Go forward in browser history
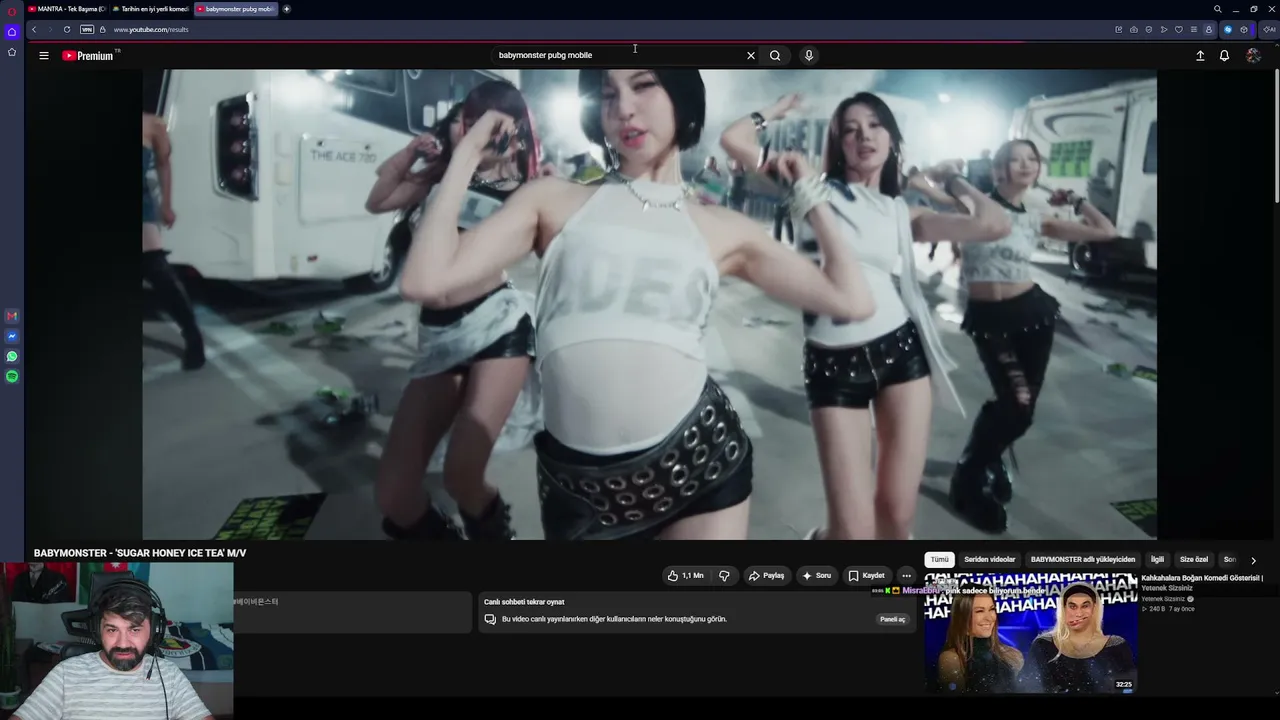The height and width of the screenshot is (720, 1280). (x=50, y=30)
